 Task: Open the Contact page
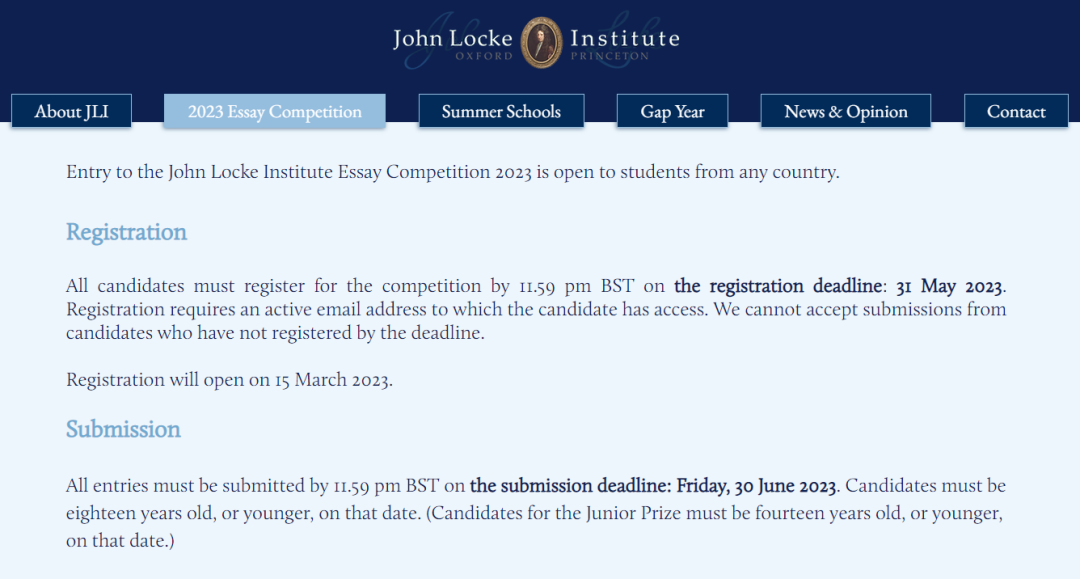pyautogui.click(x=1016, y=112)
